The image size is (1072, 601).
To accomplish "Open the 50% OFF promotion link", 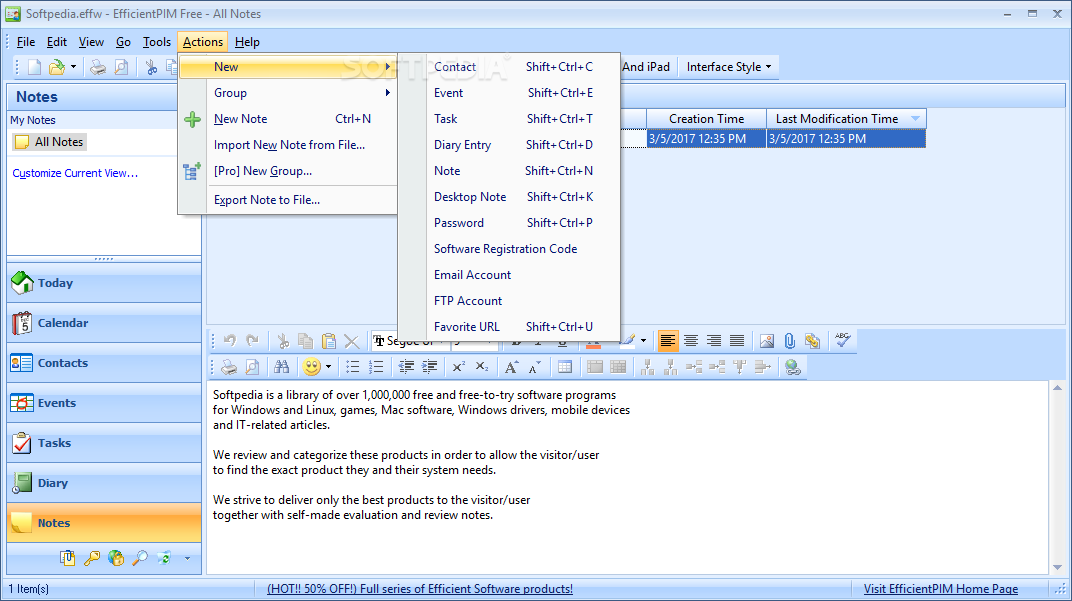I will 420,589.
